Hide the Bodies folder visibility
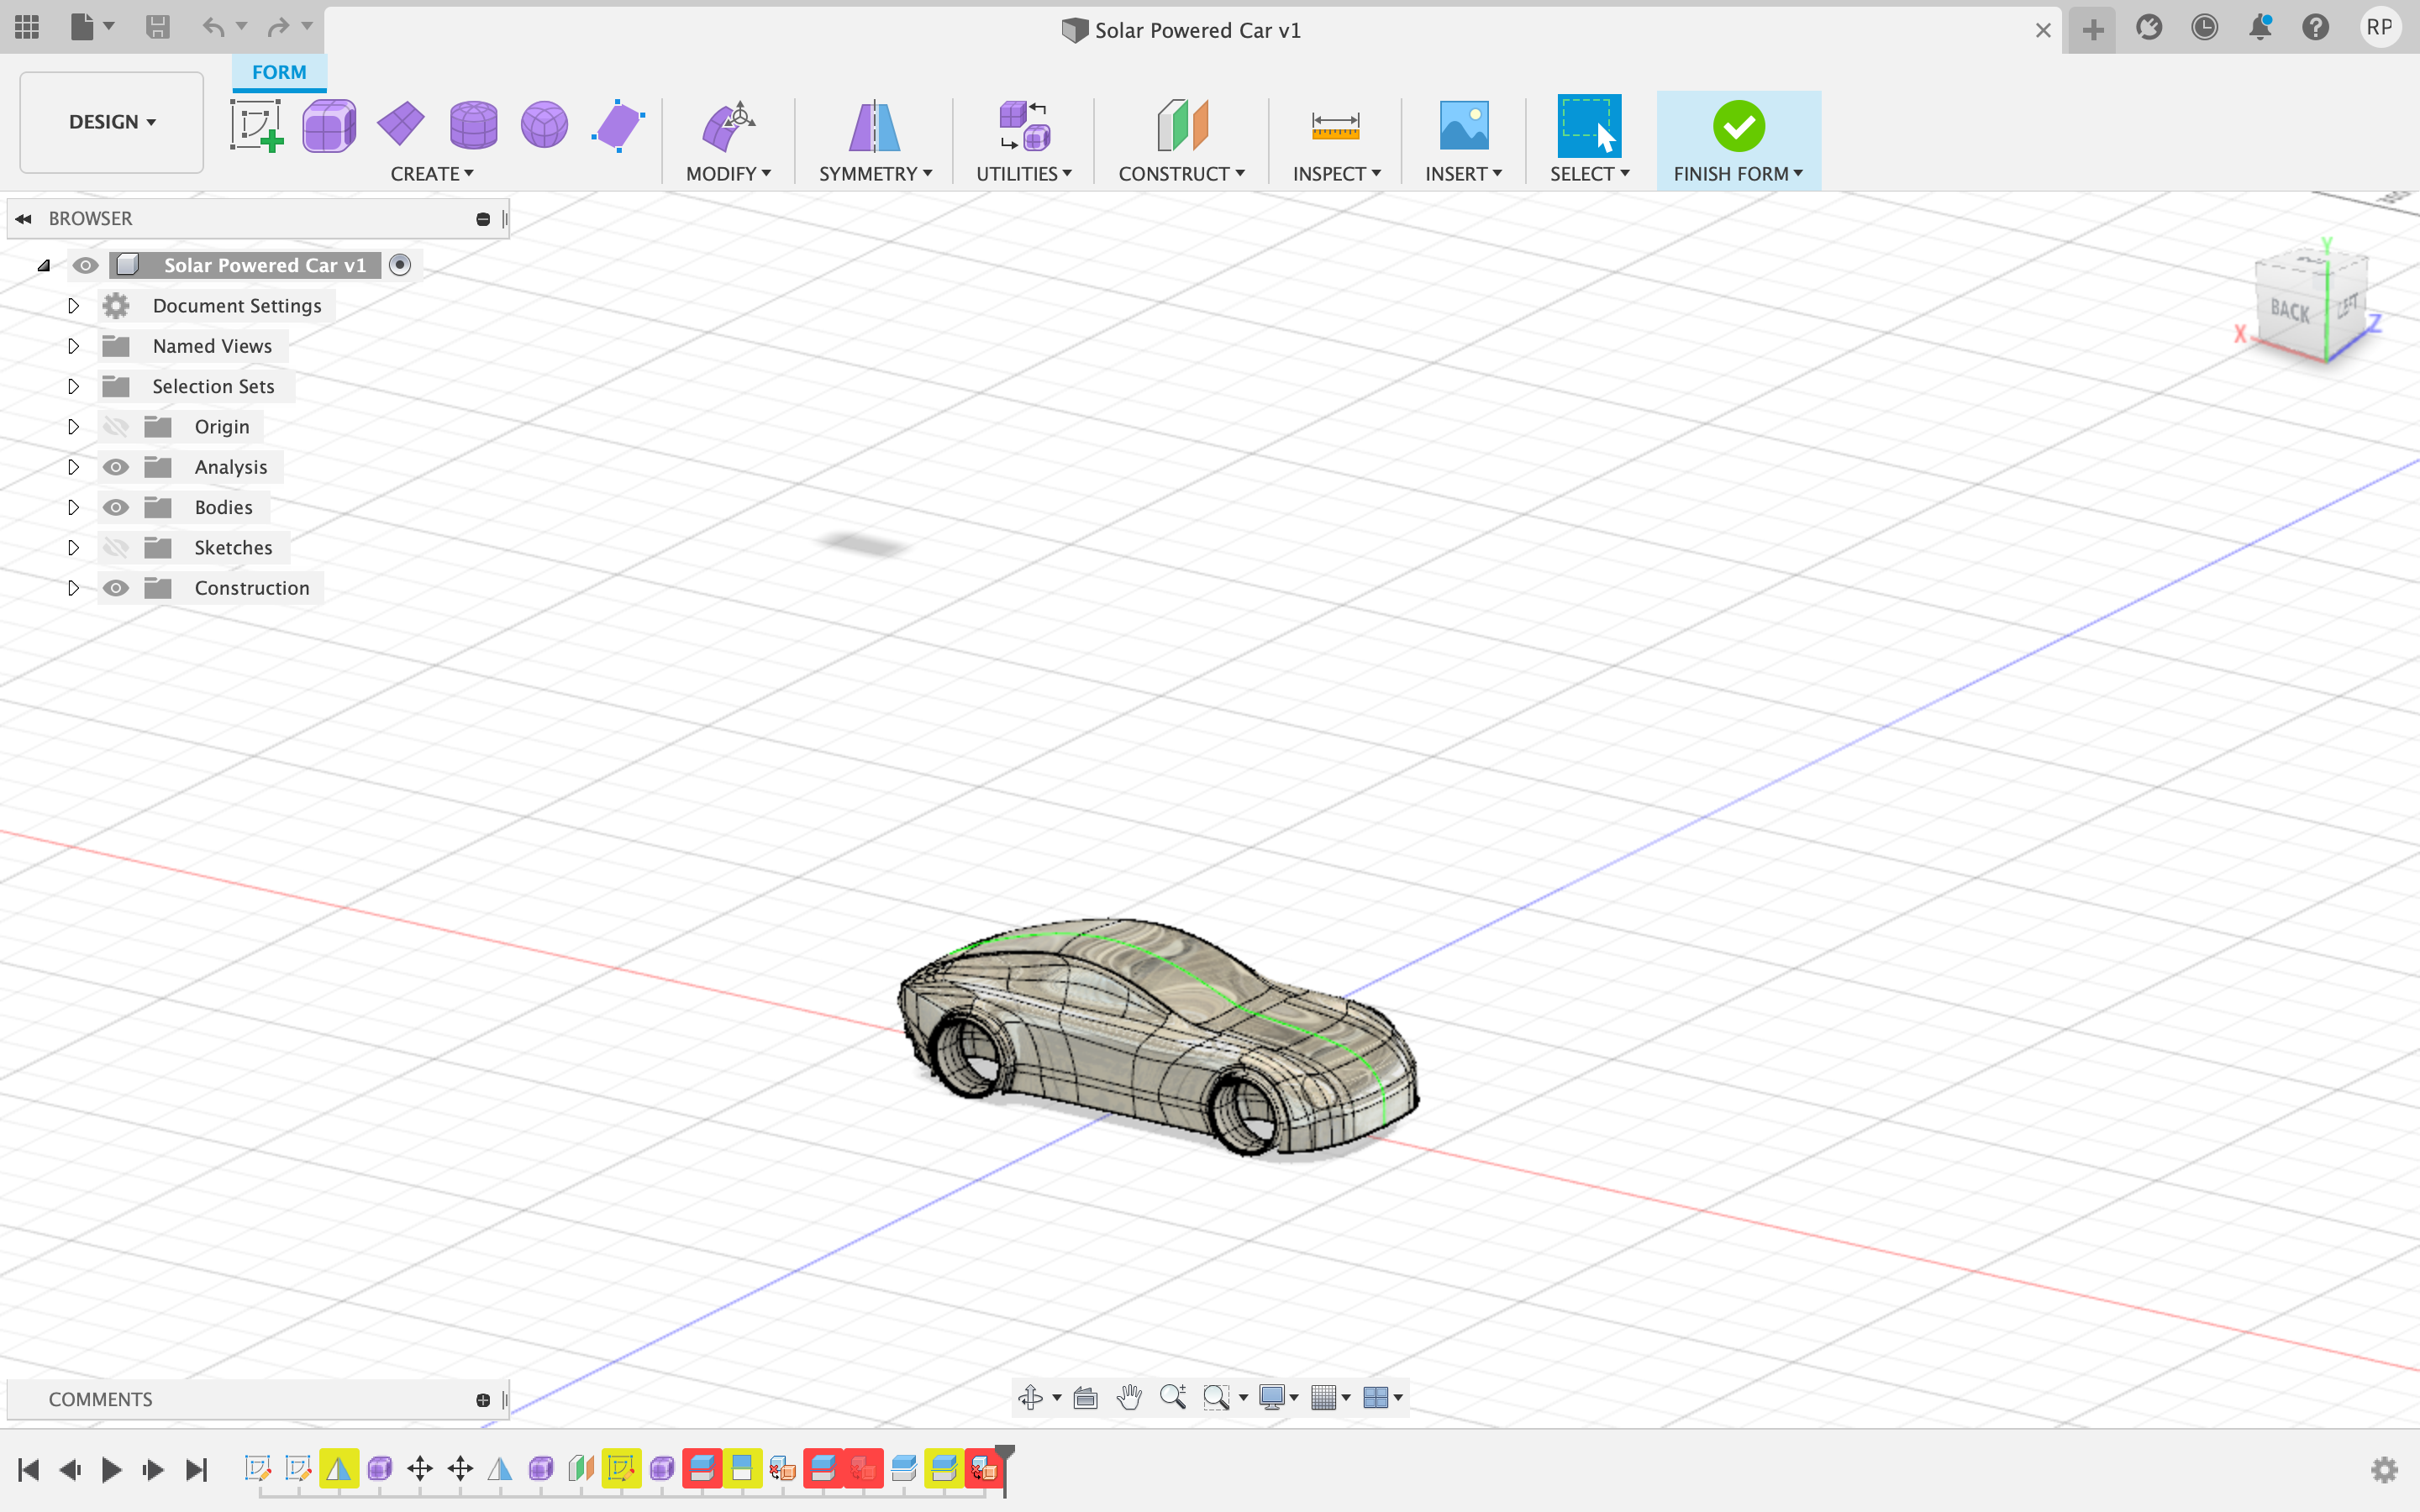2420x1512 pixels. [x=116, y=507]
